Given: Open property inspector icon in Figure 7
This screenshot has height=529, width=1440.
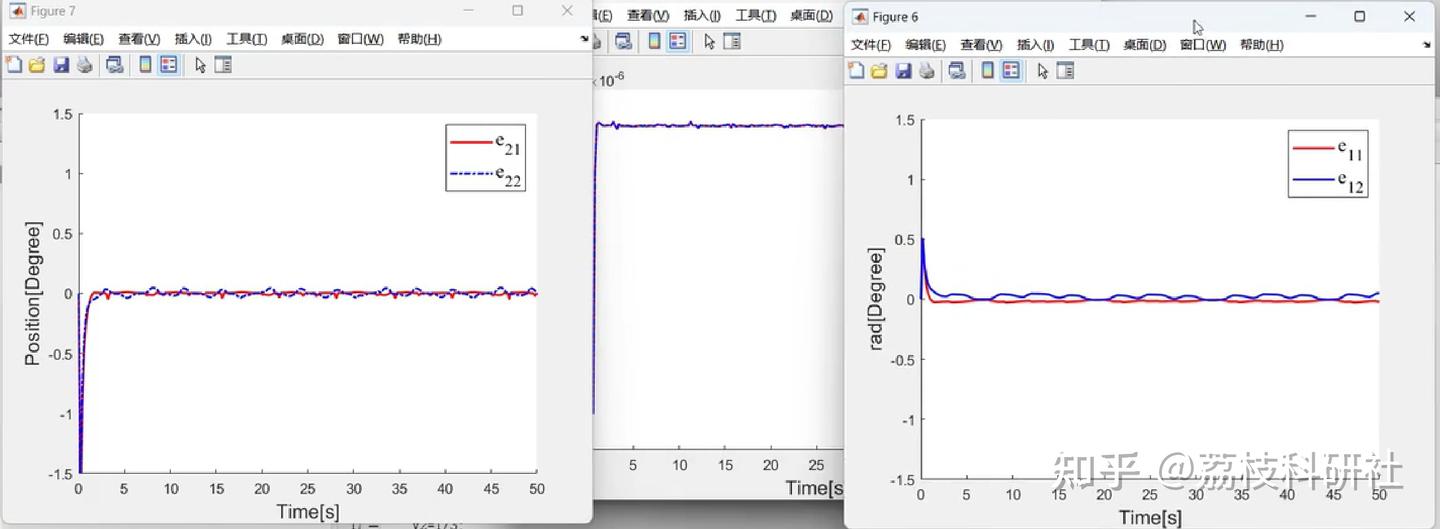Looking at the screenshot, I should (x=223, y=65).
